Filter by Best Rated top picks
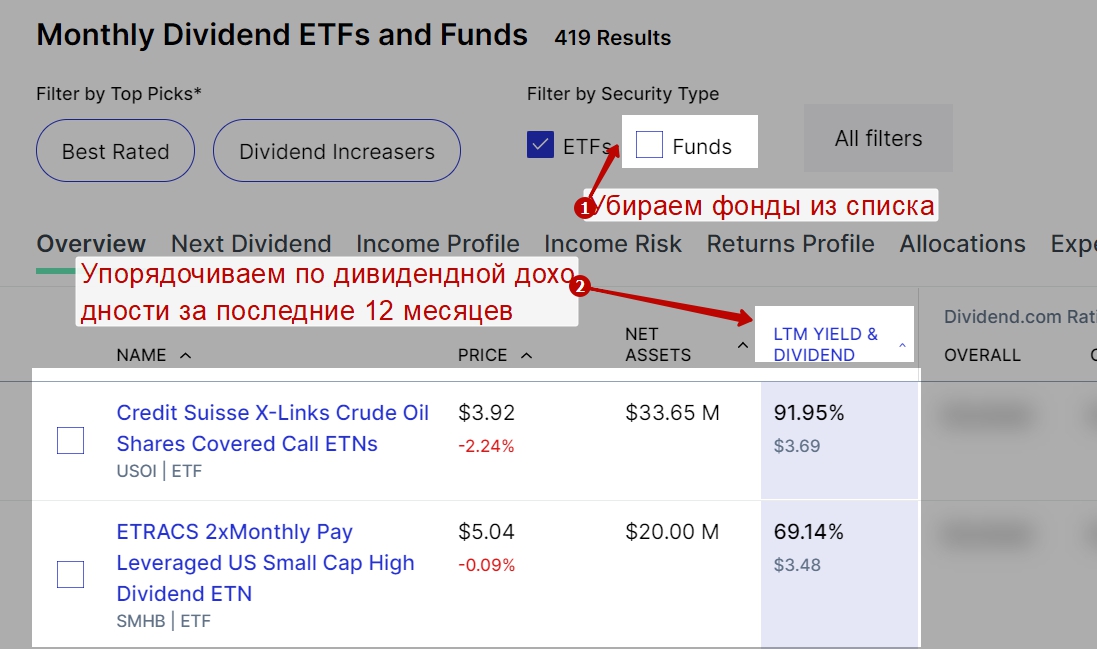The image size is (1097, 649). [115, 151]
